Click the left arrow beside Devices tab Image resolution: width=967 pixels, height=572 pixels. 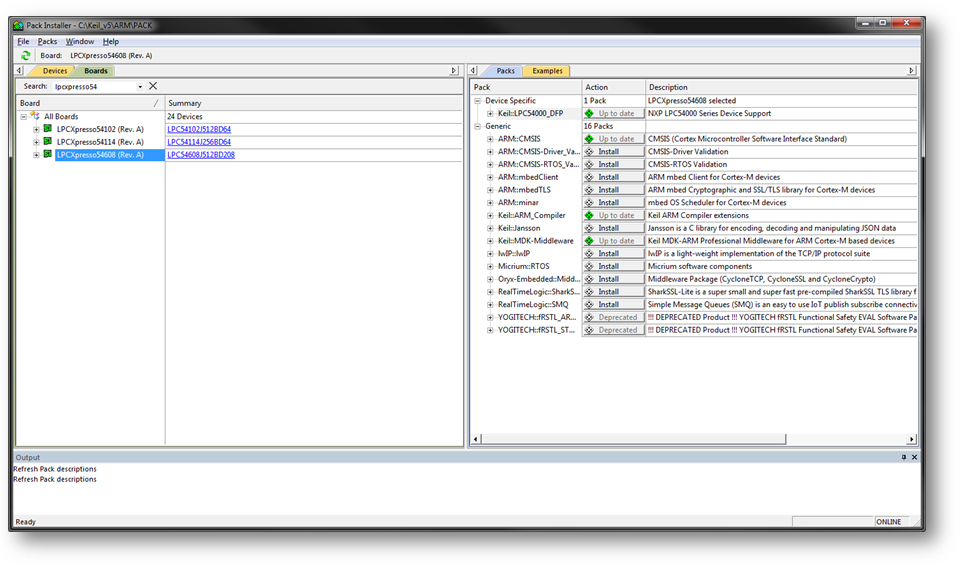click(20, 71)
